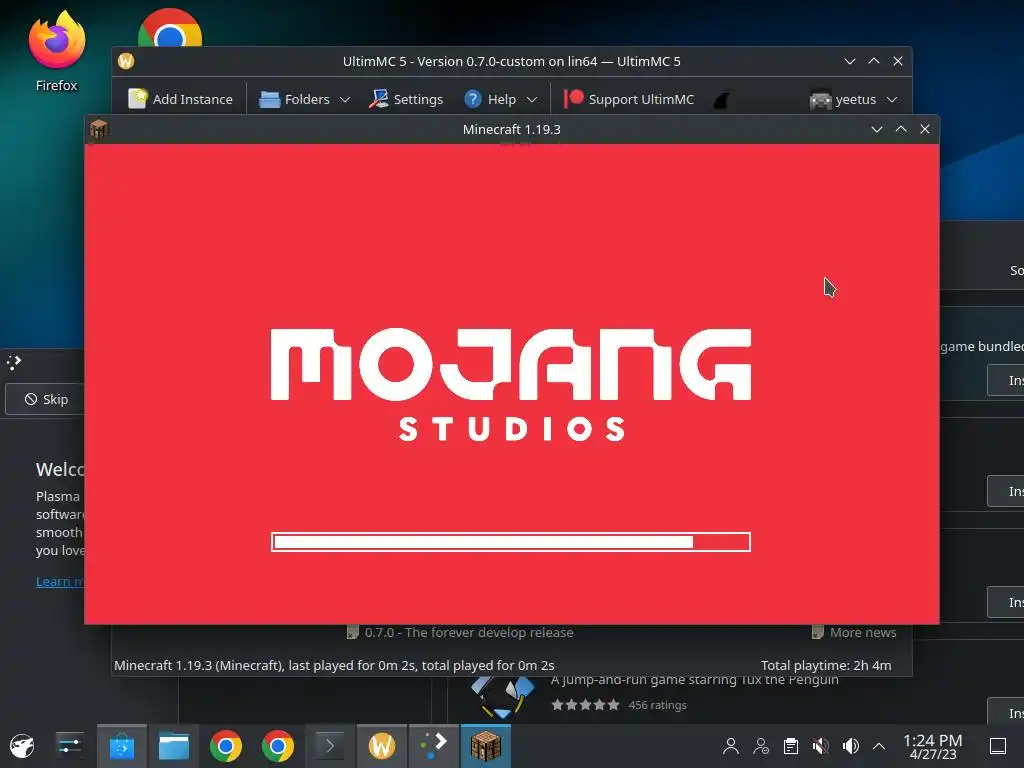This screenshot has height=768, width=1024.
Task: Expand hidden system tray icons
Action: tap(879, 746)
